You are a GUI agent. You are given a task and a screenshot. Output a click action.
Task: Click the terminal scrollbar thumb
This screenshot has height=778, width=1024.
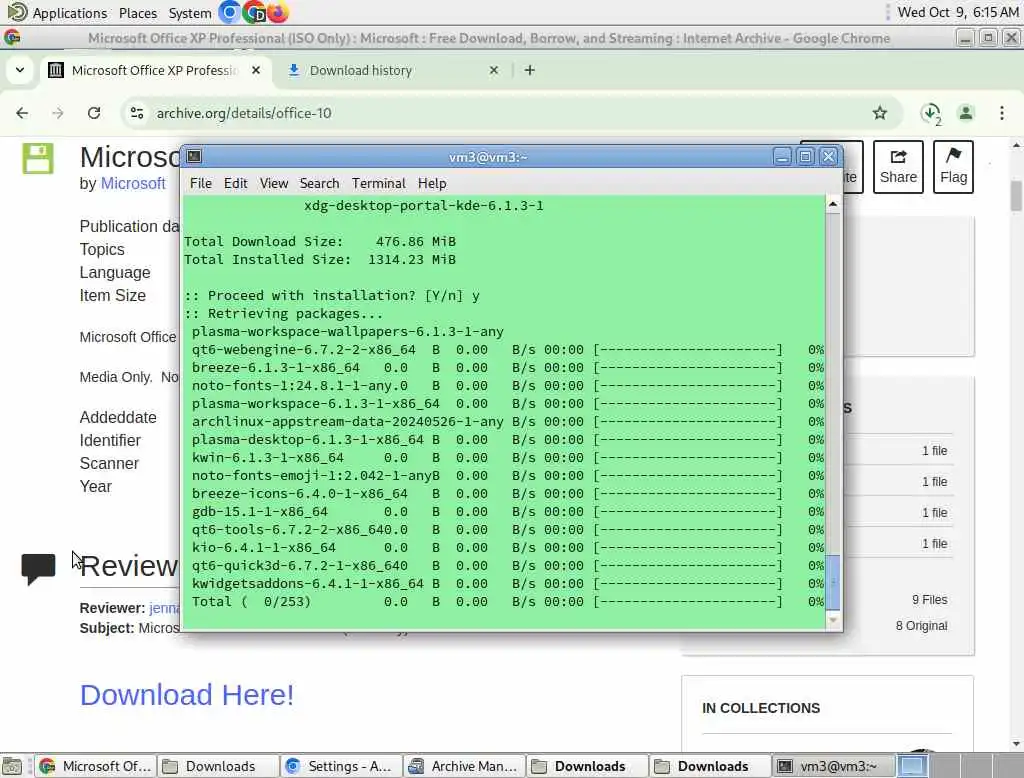tap(833, 581)
